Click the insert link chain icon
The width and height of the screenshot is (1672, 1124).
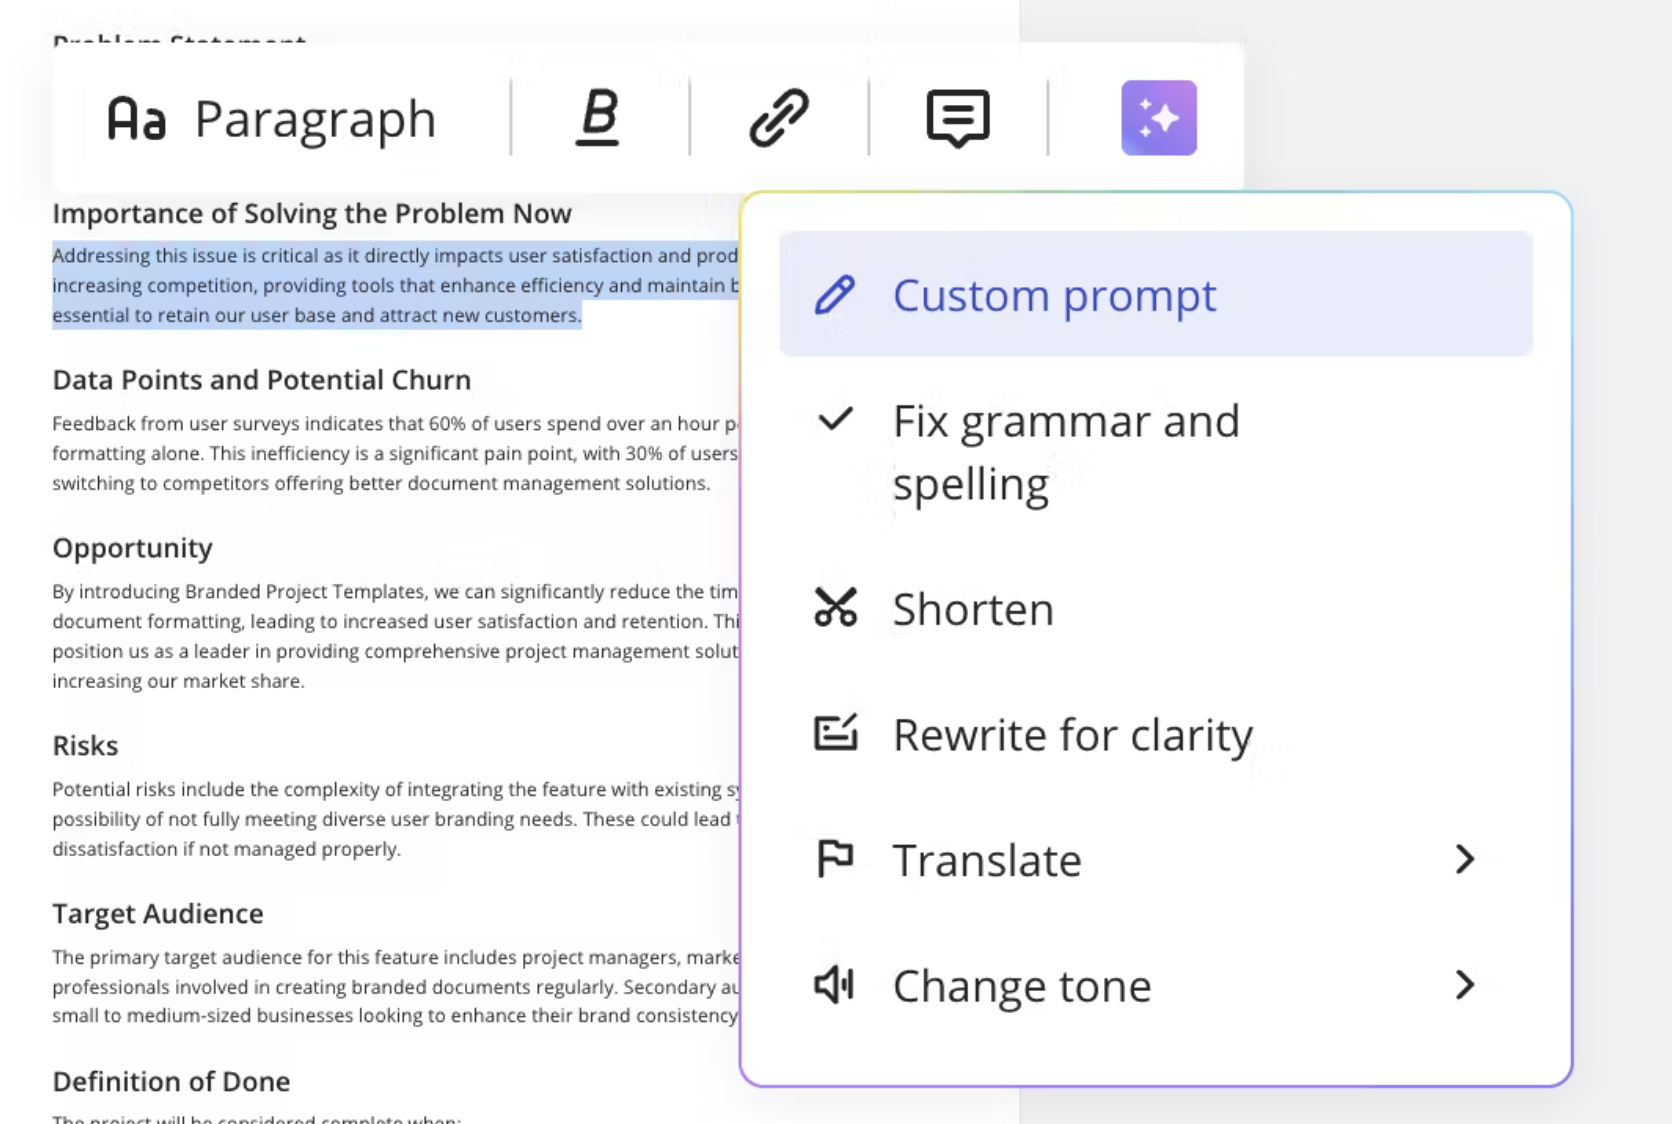778,118
